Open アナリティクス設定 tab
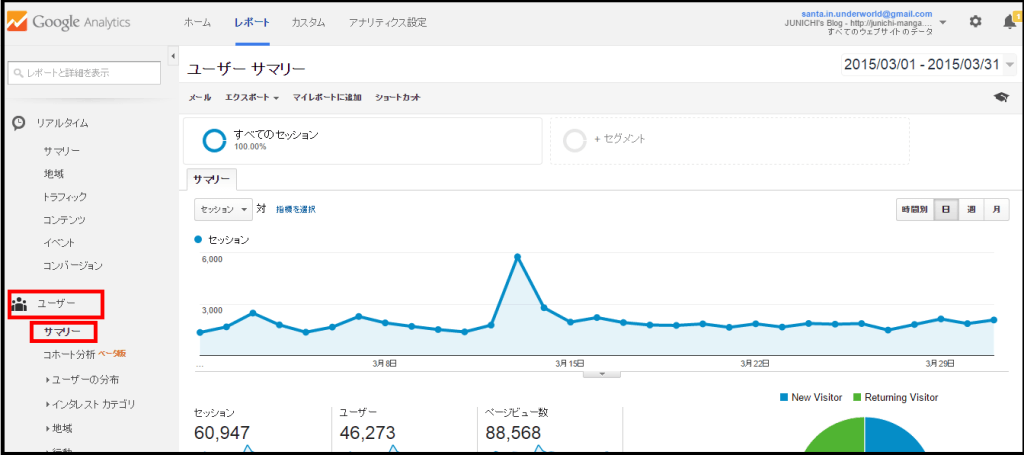This screenshot has width=1024, height=455. [x=388, y=22]
